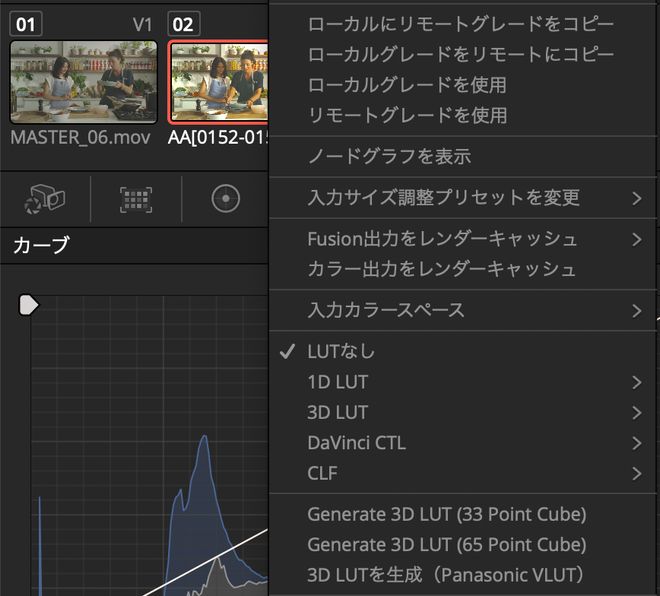The height and width of the screenshot is (596, 660).
Task: Click Generate 3D LUT (33 Point Cube)
Action: [x=447, y=514]
